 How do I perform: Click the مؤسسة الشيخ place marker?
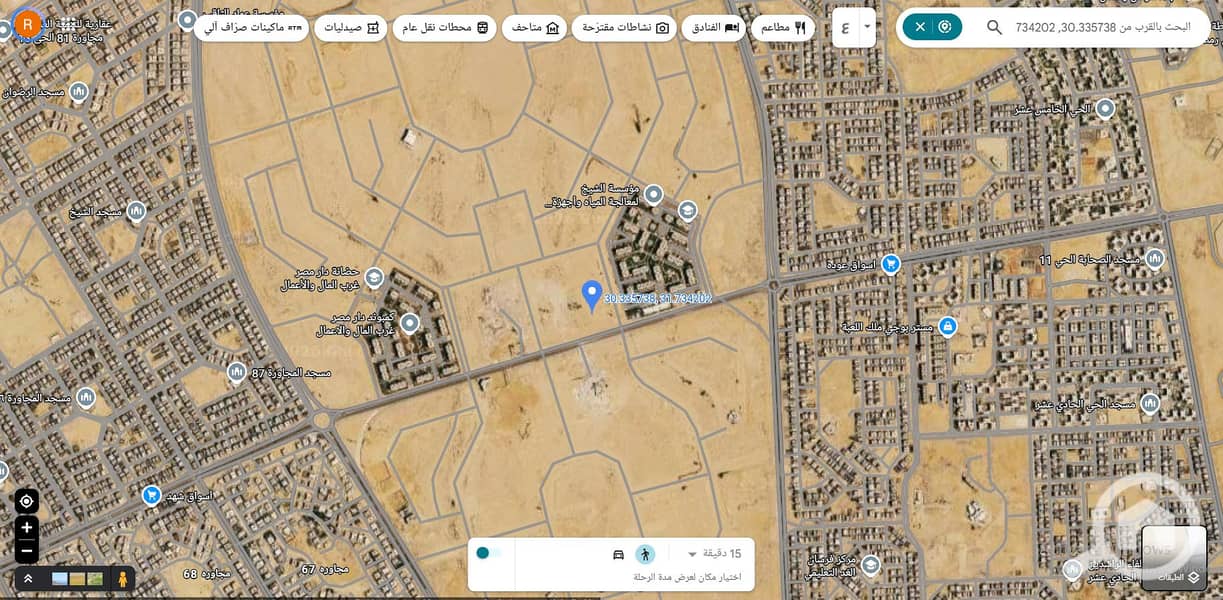pyautogui.click(x=653, y=193)
